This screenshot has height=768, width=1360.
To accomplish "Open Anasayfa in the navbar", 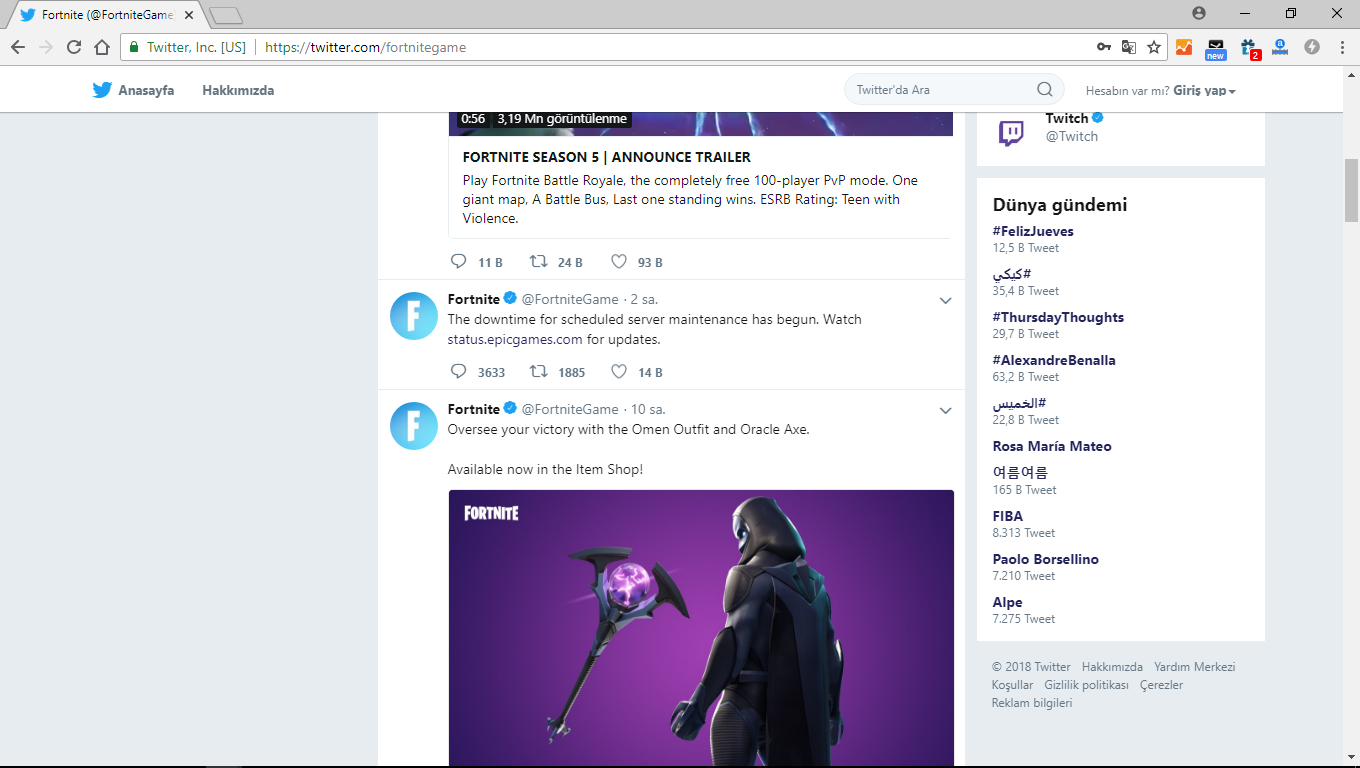I will coord(146,90).
